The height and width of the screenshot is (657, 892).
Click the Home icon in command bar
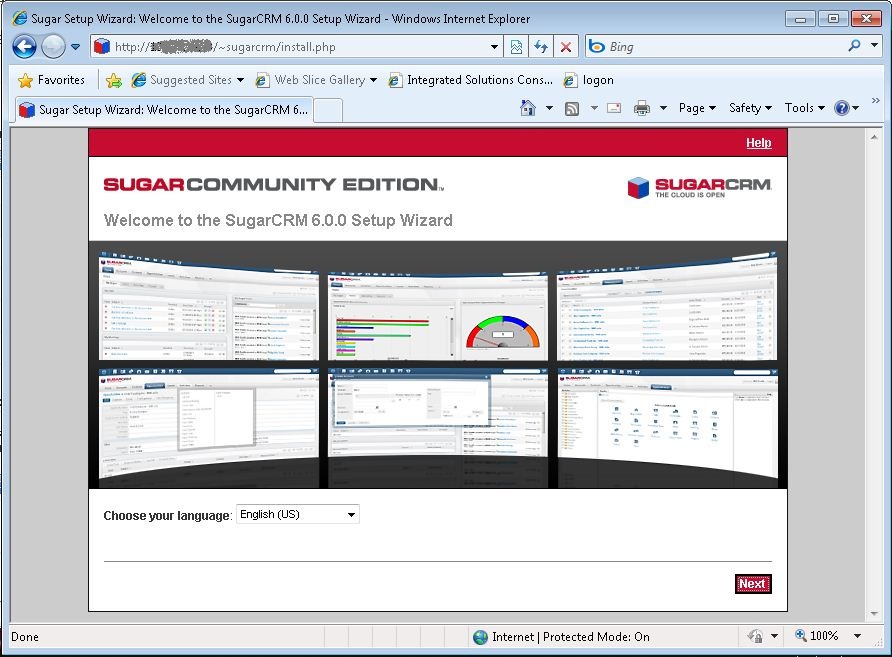point(528,108)
